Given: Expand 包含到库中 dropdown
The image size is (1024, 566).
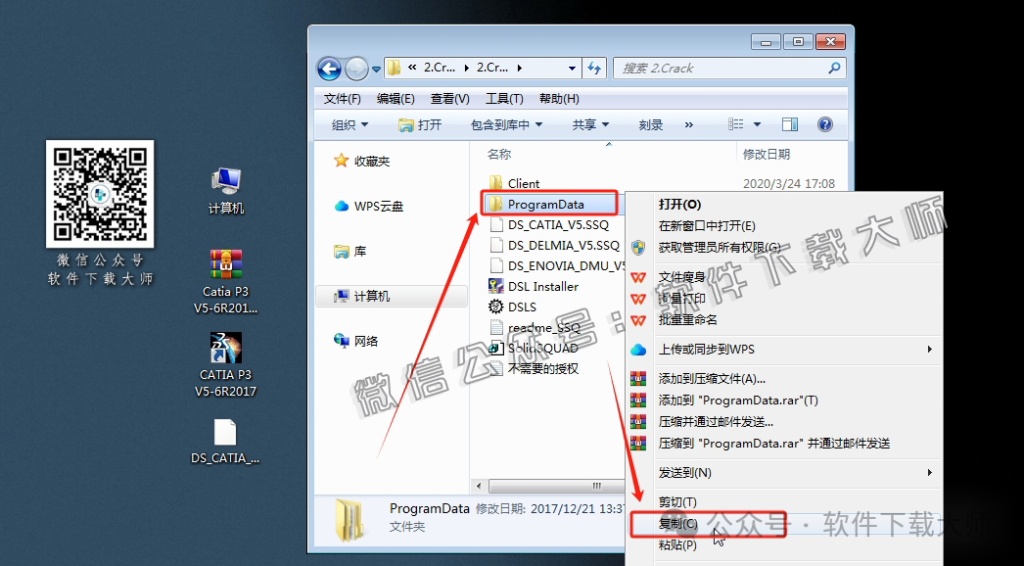Looking at the screenshot, I should pyautogui.click(x=507, y=125).
